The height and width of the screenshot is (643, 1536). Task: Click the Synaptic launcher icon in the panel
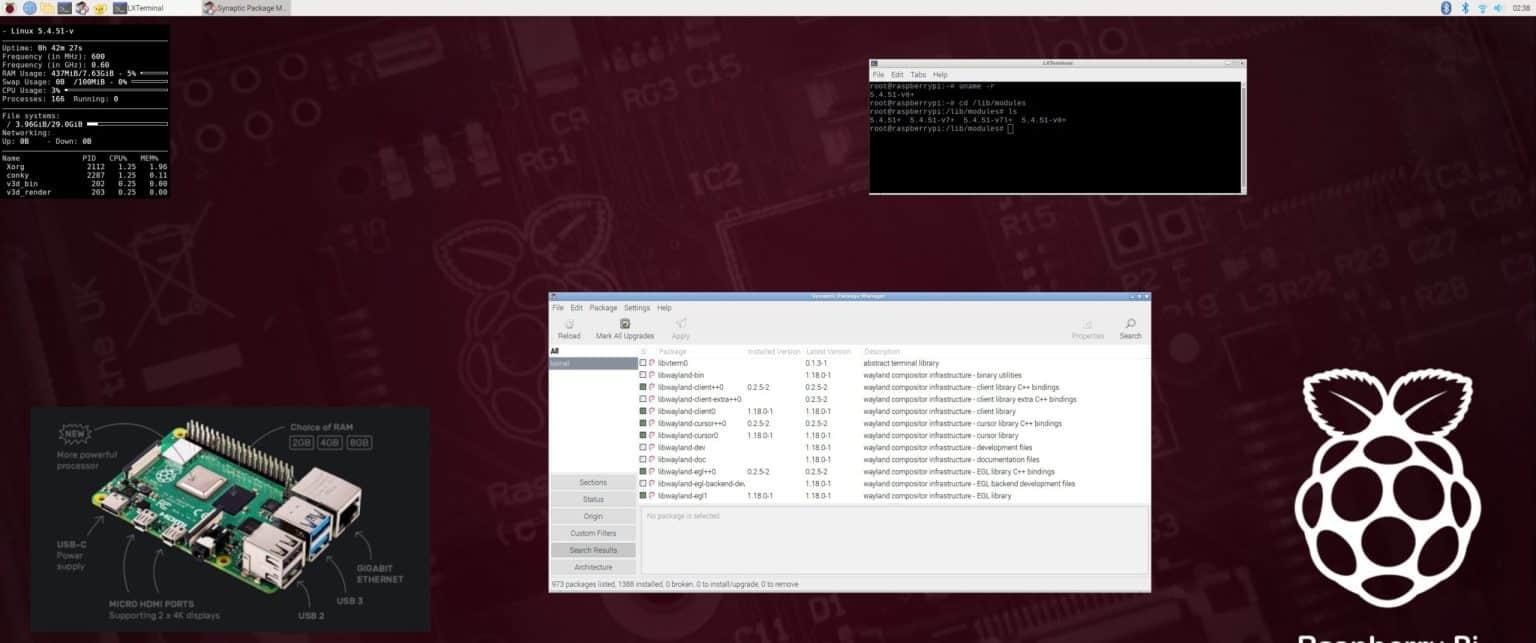pyautogui.click(x=82, y=8)
